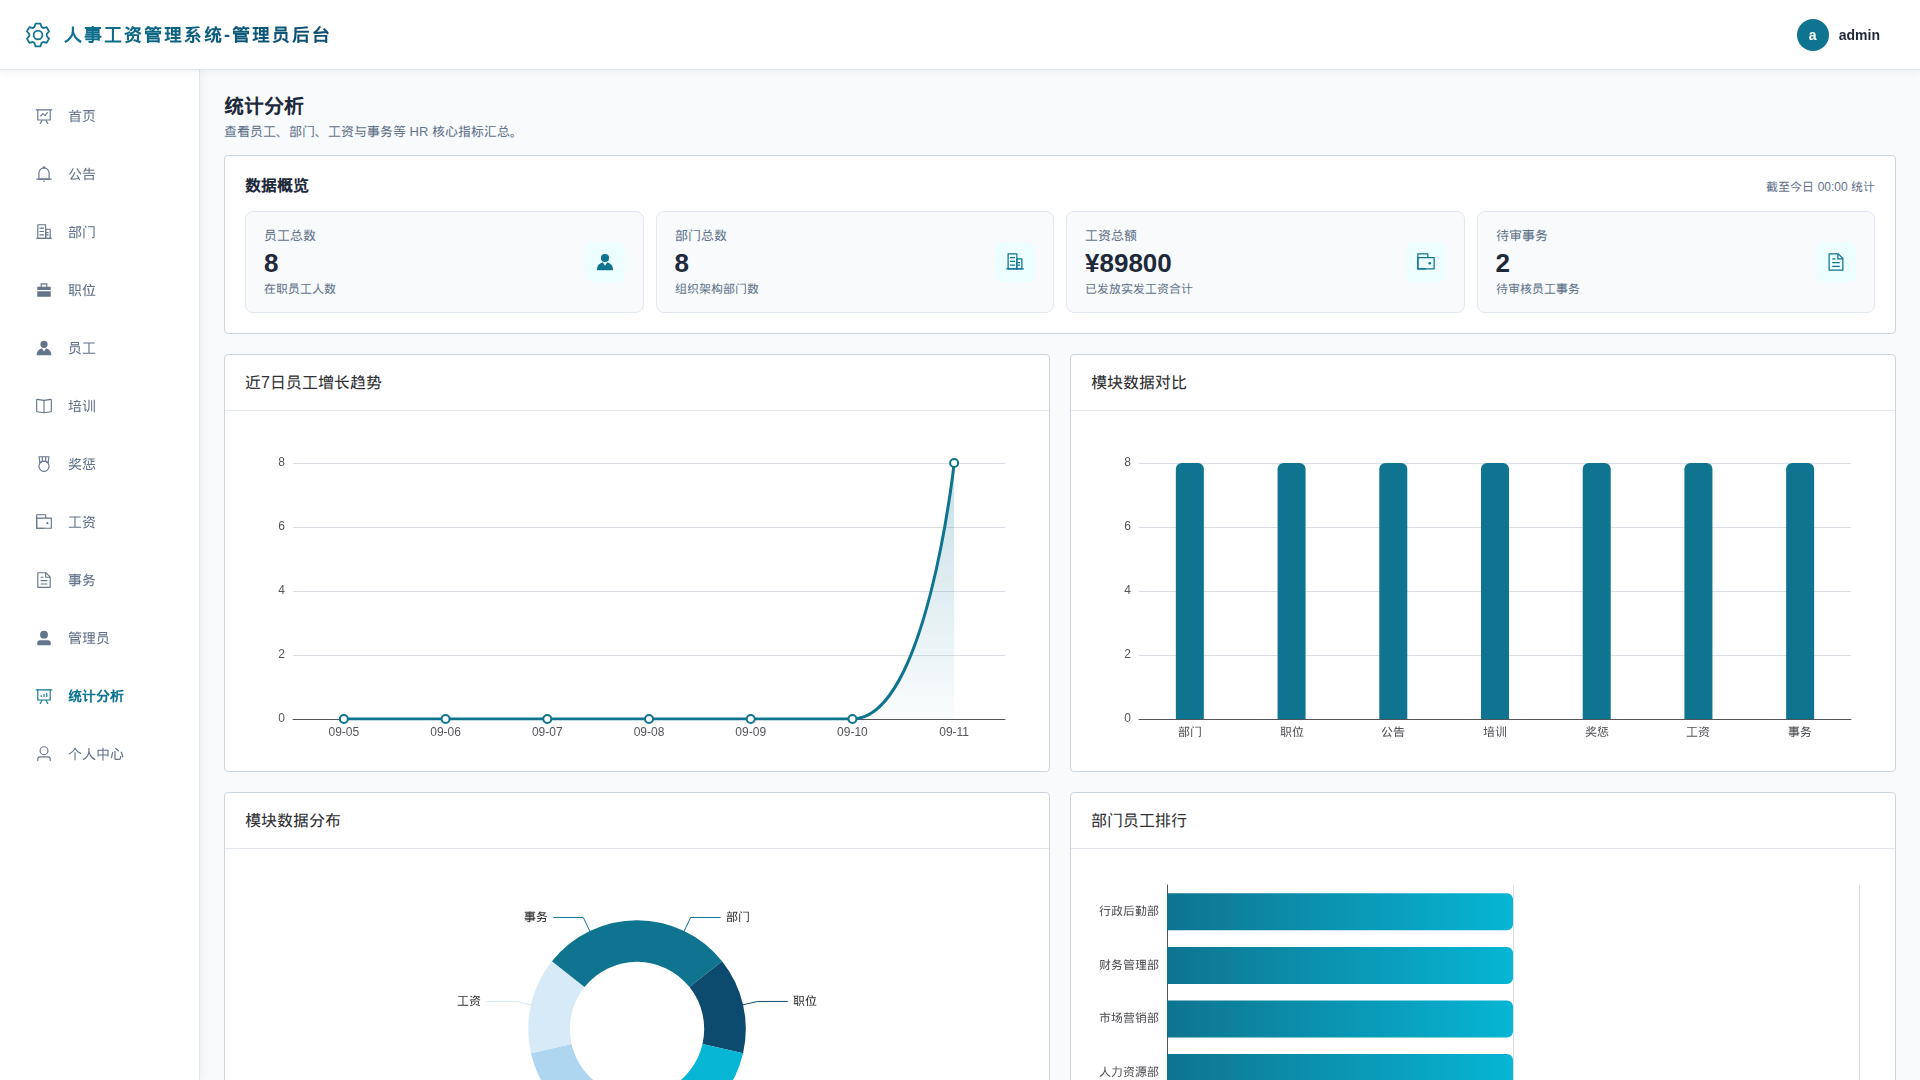Click the 公告 bar in 模块数据对比 chart

[x=1393, y=591]
